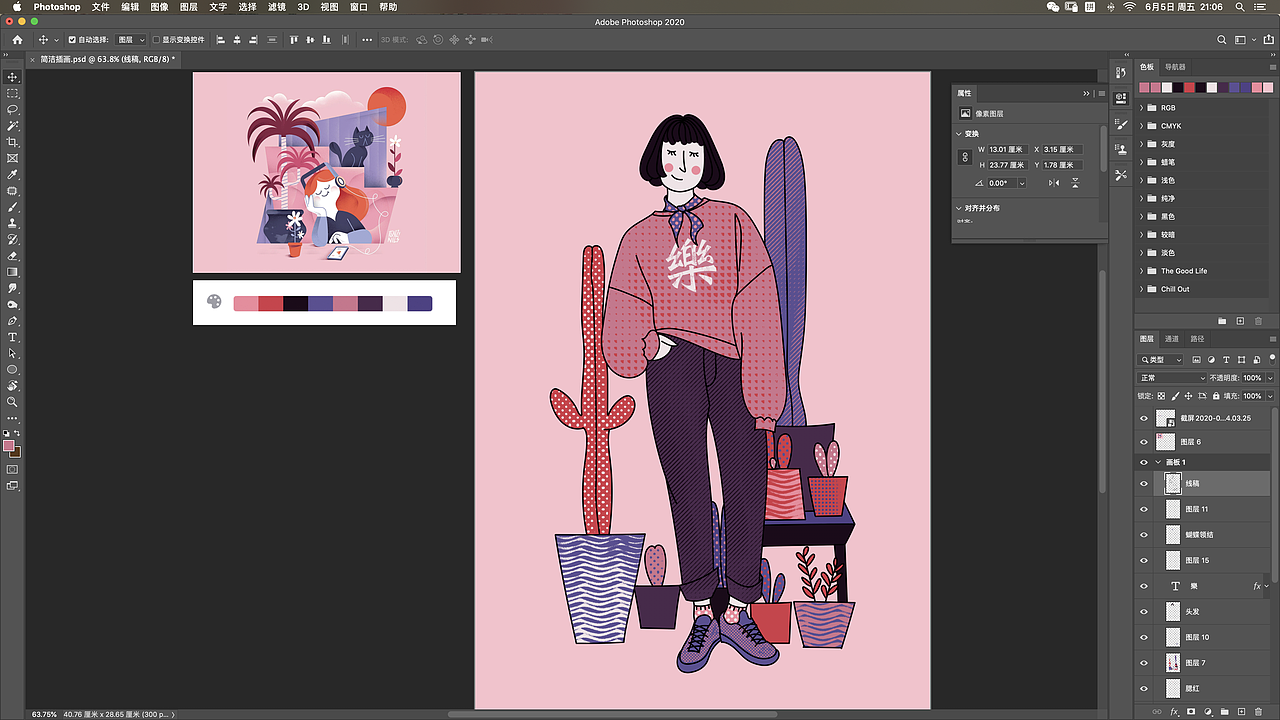1280x720 pixels.
Task: Flip horizontally in the Properties panel
Action: tap(1054, 183)
